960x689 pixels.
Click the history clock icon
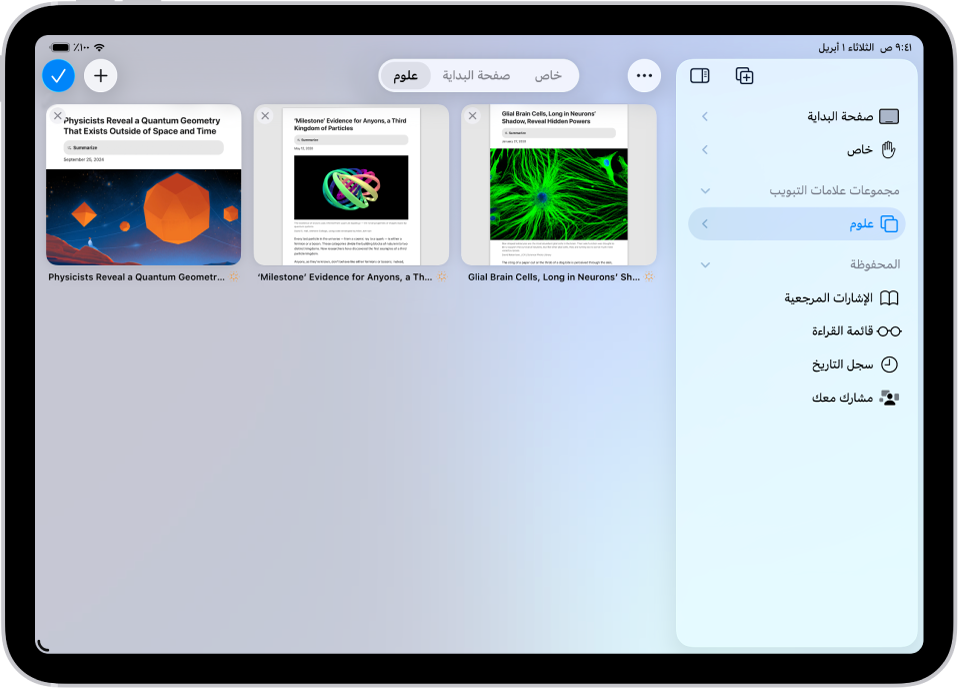point(889,365)
